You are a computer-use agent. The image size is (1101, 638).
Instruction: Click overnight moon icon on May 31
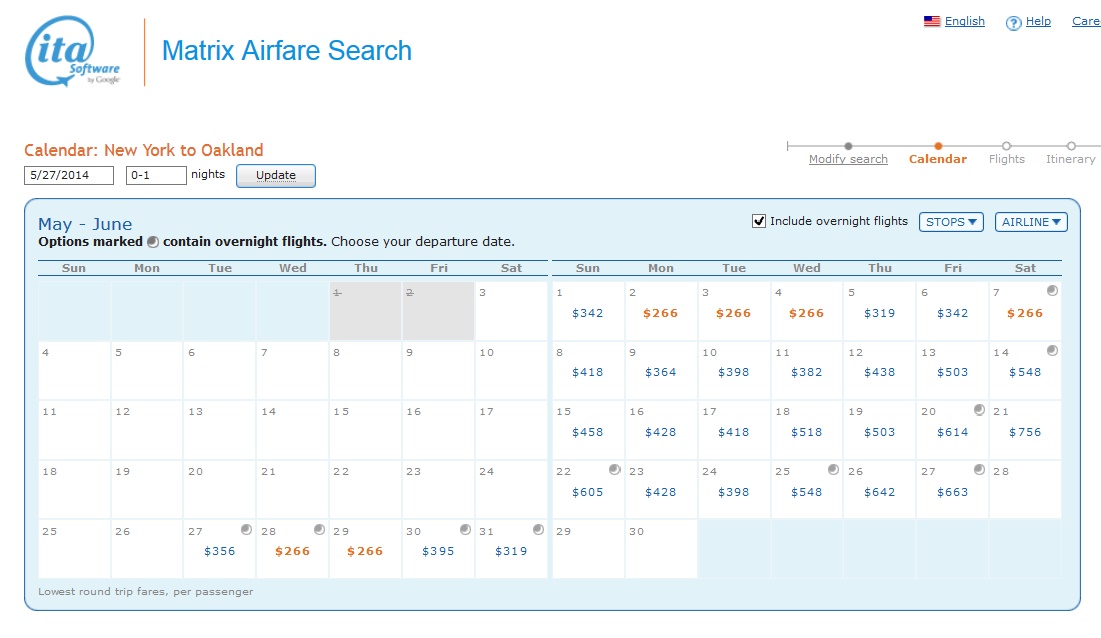click(x=538, y=529)
